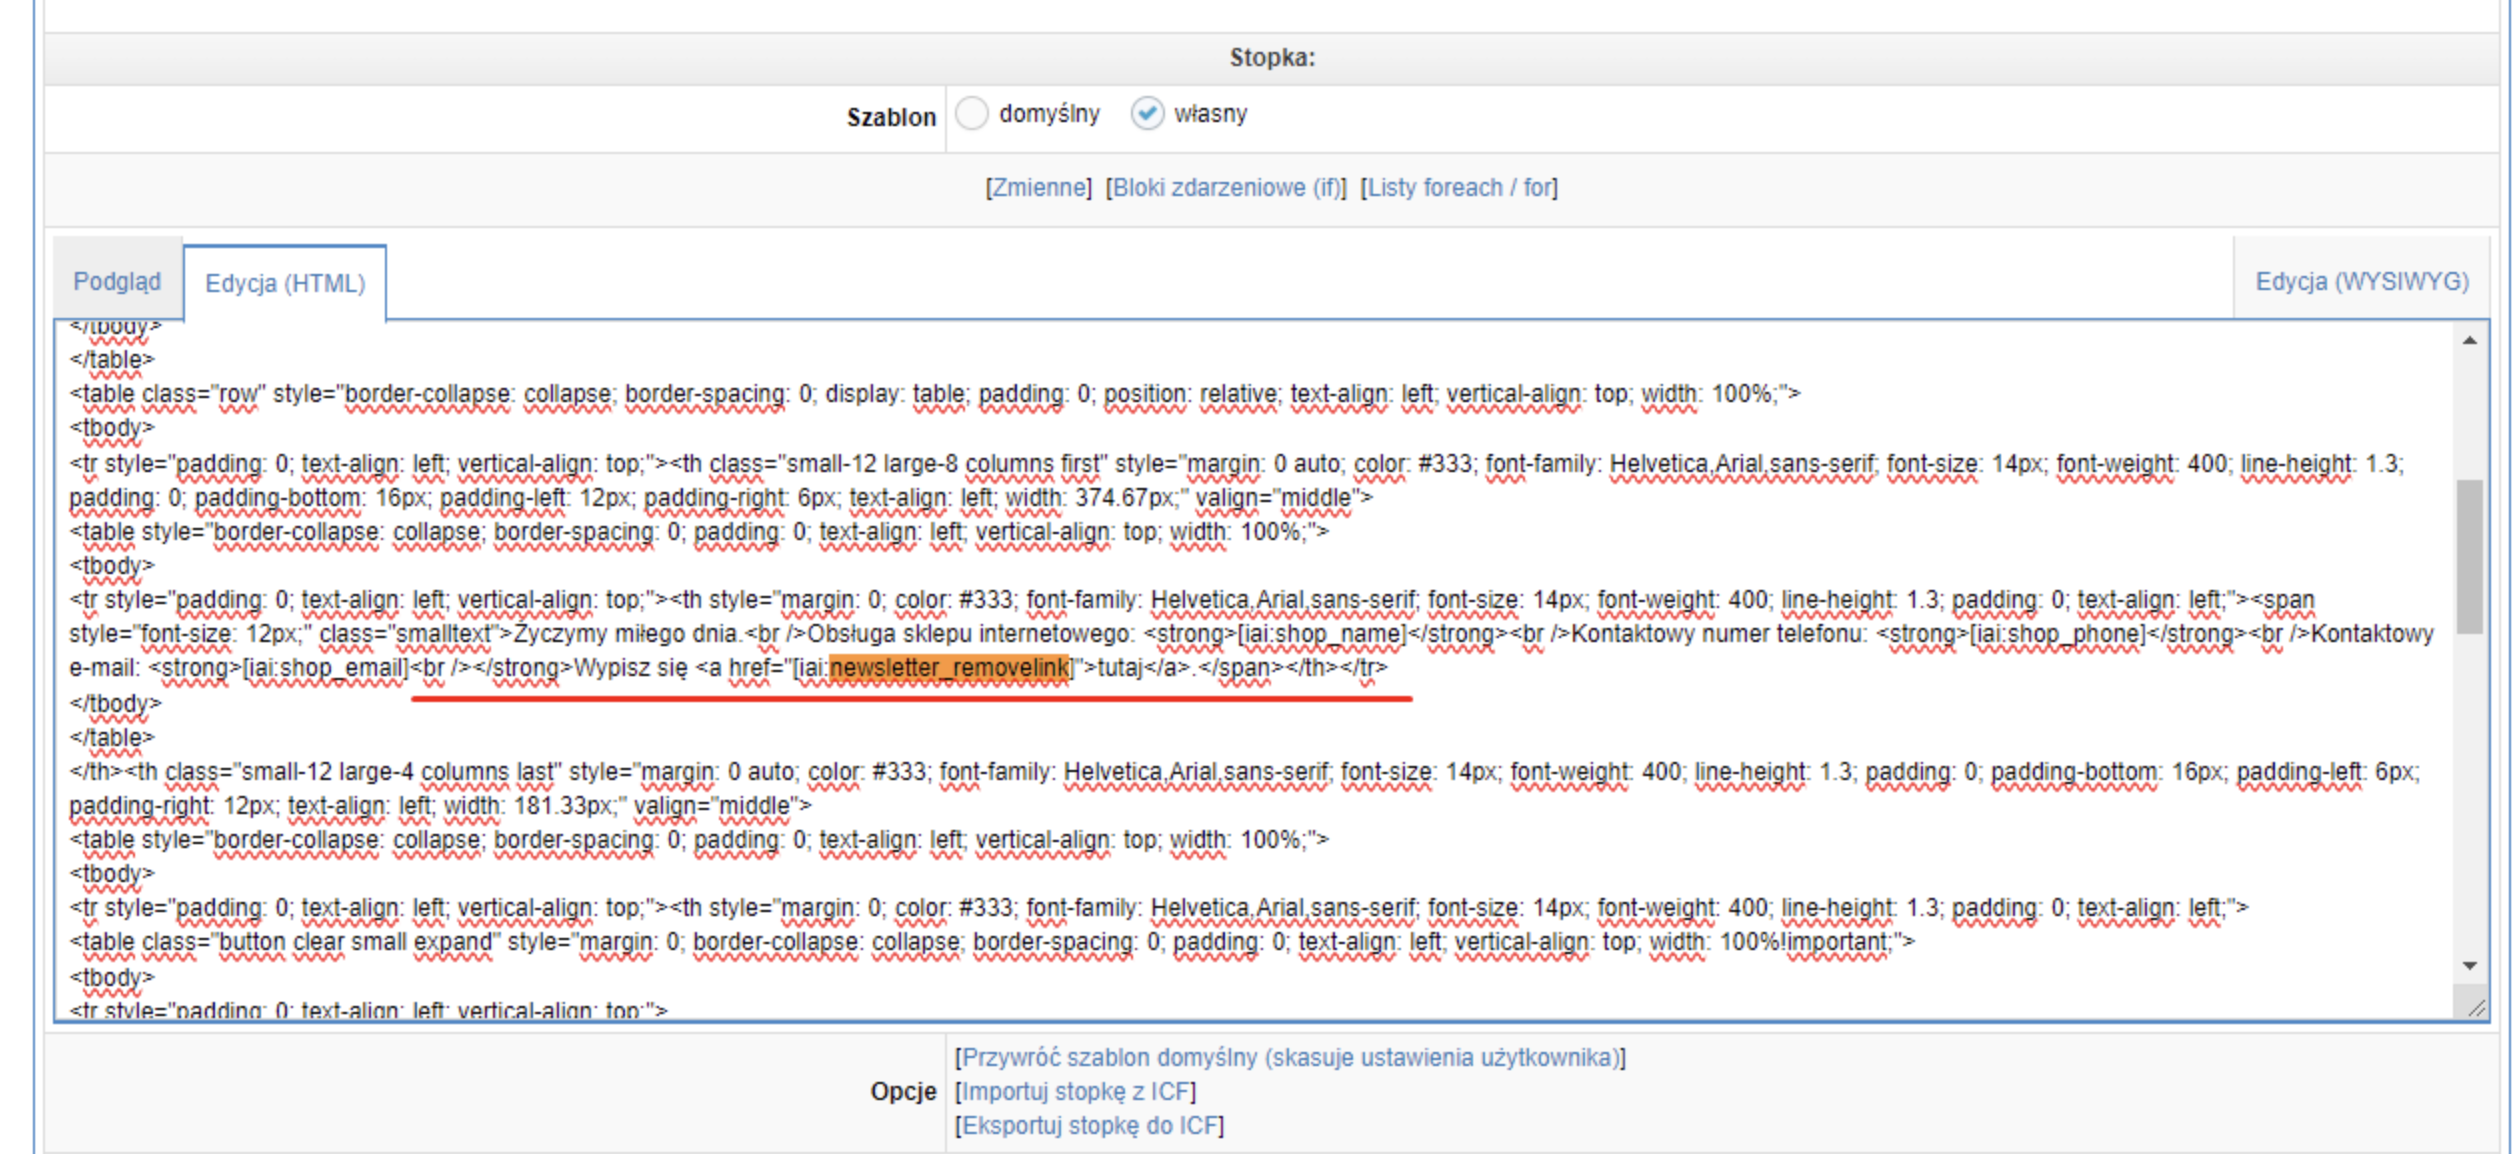Click the scrollbar up arrow in HTML editor
This screenshot has height=1154, width=2516.
pyautogui.click(x=2469, y=341)
